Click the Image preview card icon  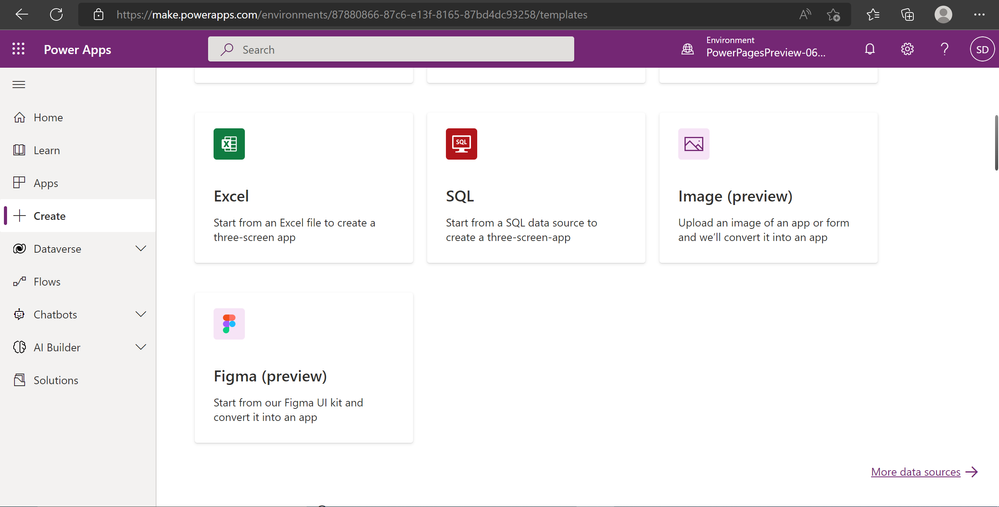(693, 144)
